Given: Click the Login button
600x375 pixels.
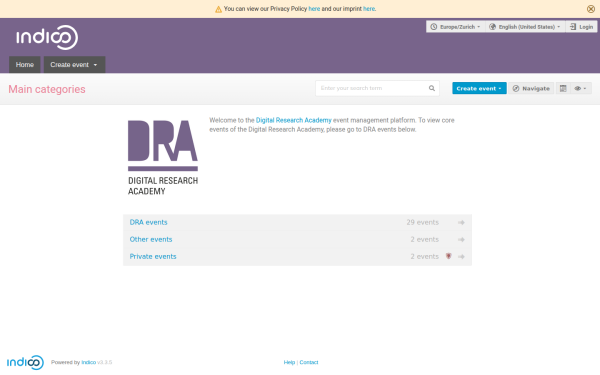Looking at the screenshot, I should pos(581,27).
